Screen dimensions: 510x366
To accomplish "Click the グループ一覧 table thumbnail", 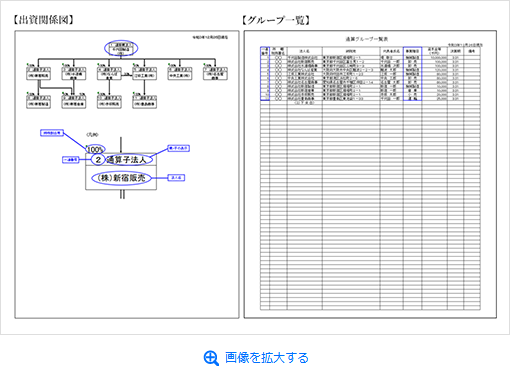I will point(370,174).
